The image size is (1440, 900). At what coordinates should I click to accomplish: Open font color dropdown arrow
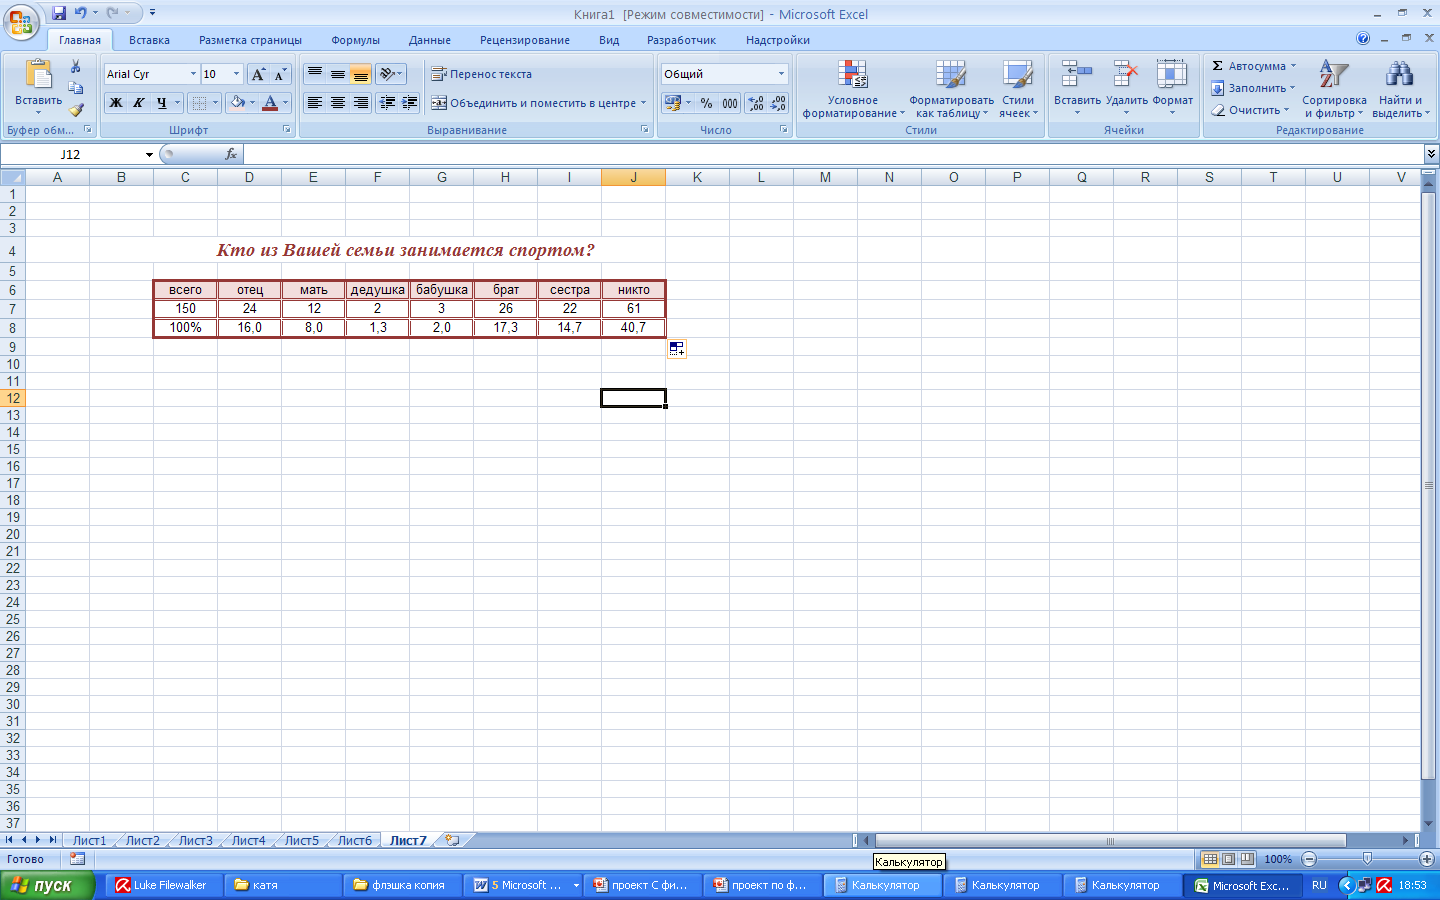click(285, 103)
